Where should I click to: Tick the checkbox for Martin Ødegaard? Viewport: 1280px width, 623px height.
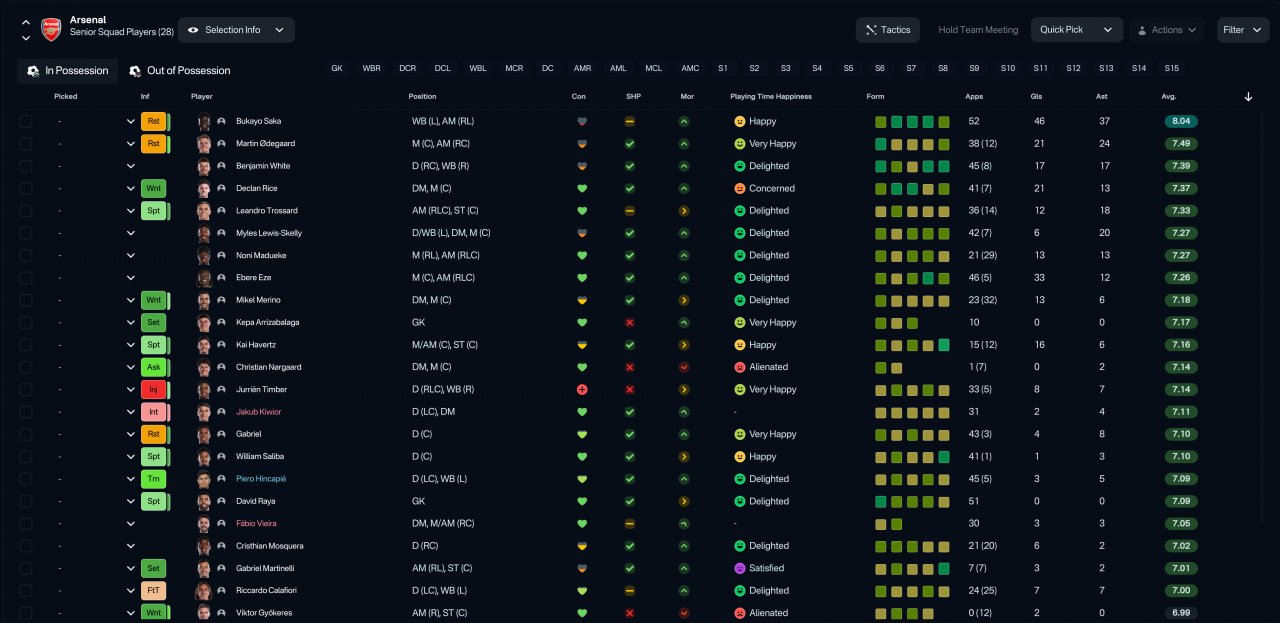(x=26, y=144)
